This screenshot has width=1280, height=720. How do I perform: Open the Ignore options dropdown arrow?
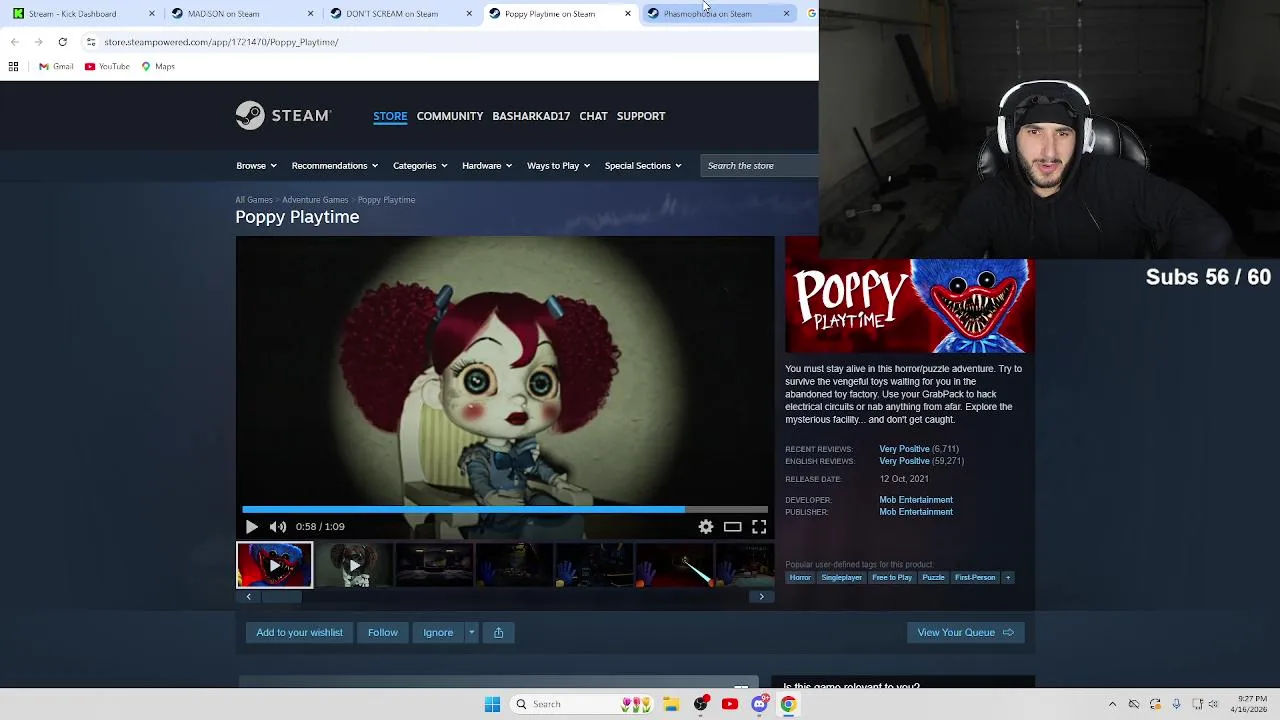[471, 632]
